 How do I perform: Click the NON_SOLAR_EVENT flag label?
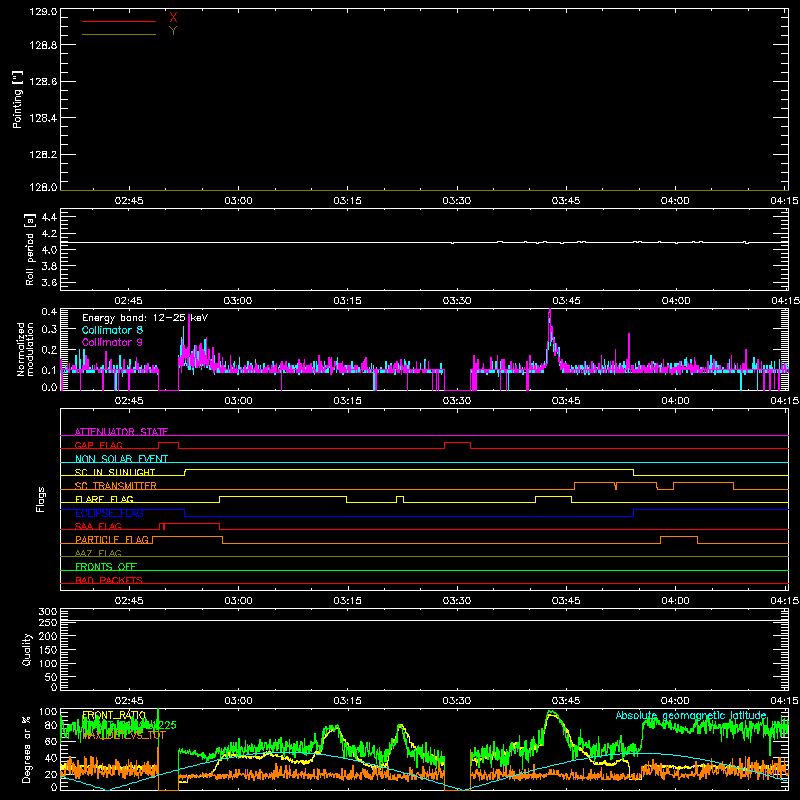[x=121, y=459]
